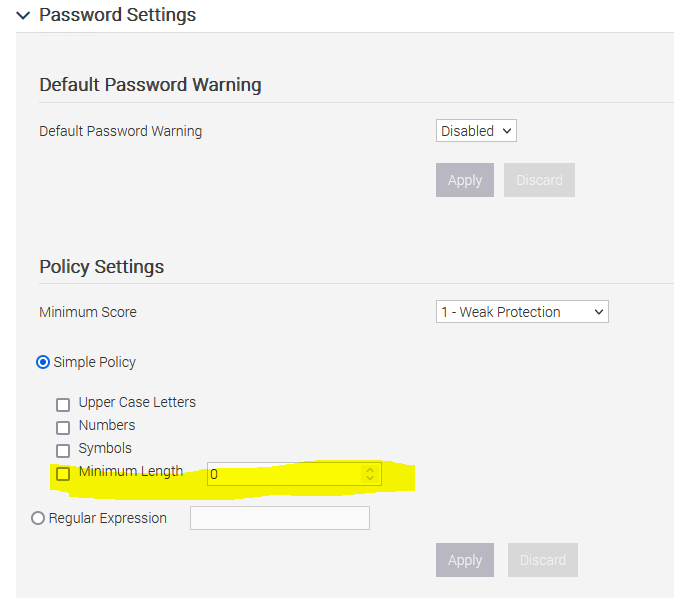Apply the Policy Settings changes
The width and height of the screenshot is (674, 598).
[x=465, y=560]
